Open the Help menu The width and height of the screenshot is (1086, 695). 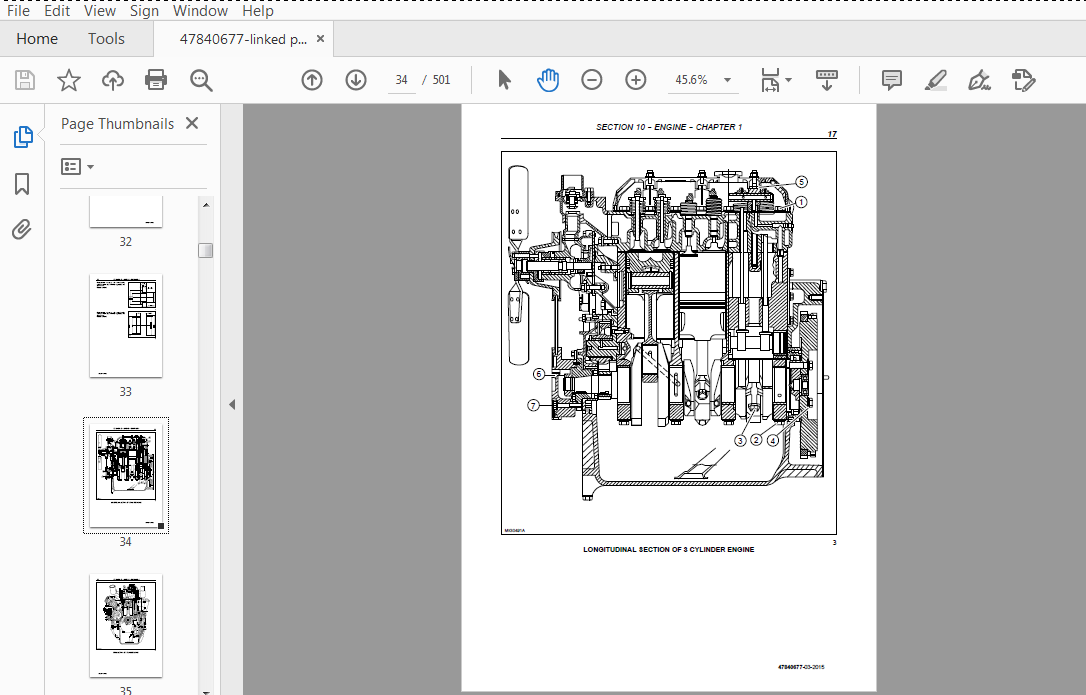(x=258, y=11)
